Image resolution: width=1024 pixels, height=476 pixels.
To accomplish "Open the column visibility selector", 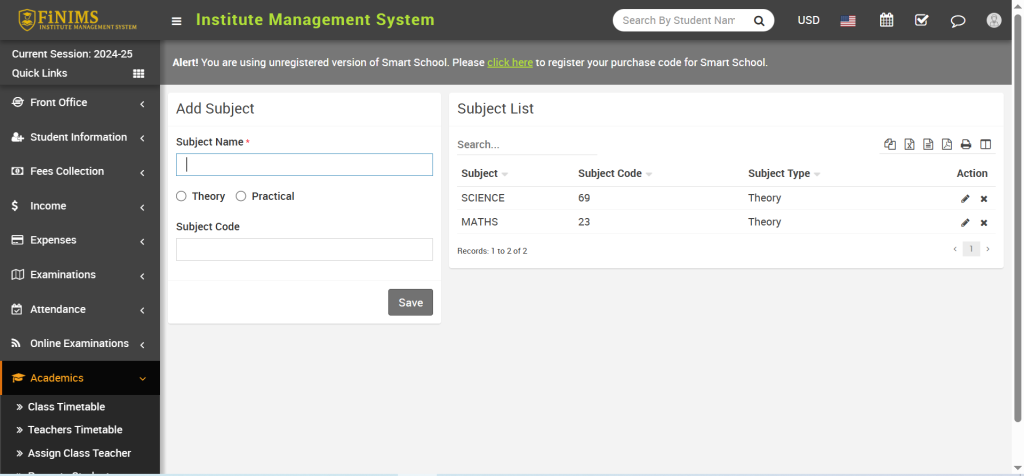I will [x=985, y=145].
